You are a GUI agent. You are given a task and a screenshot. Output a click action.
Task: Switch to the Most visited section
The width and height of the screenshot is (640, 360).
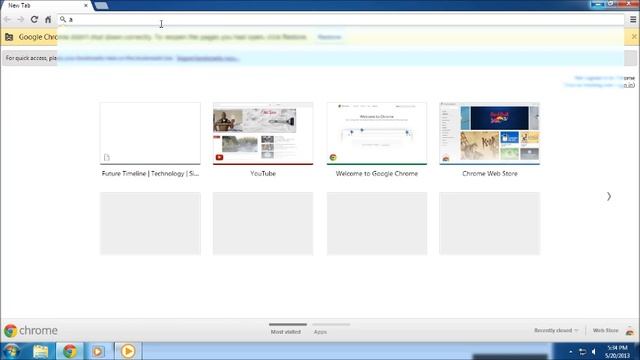(x=286, y=332)
